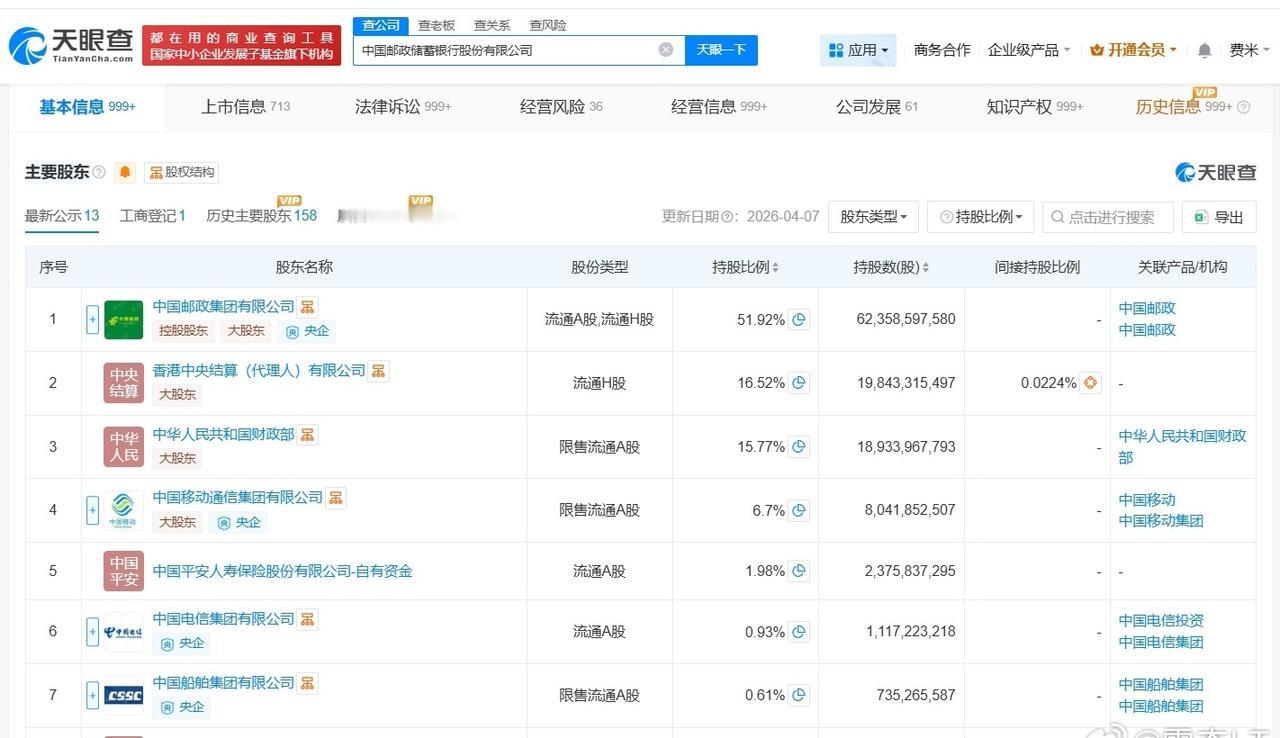Select 查风险 search mode tab
Viewport: 1280px width, 738px height.
[547, 25]
